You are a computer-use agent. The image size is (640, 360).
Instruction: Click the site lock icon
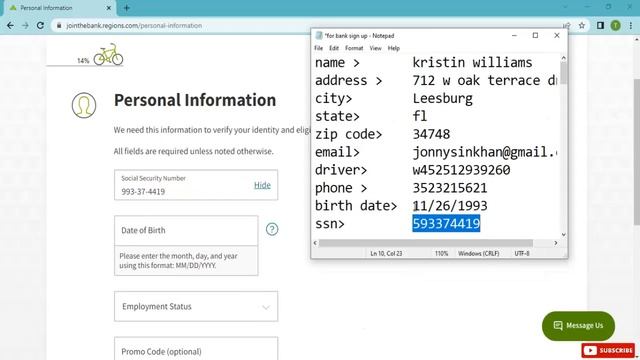point(59,25)
